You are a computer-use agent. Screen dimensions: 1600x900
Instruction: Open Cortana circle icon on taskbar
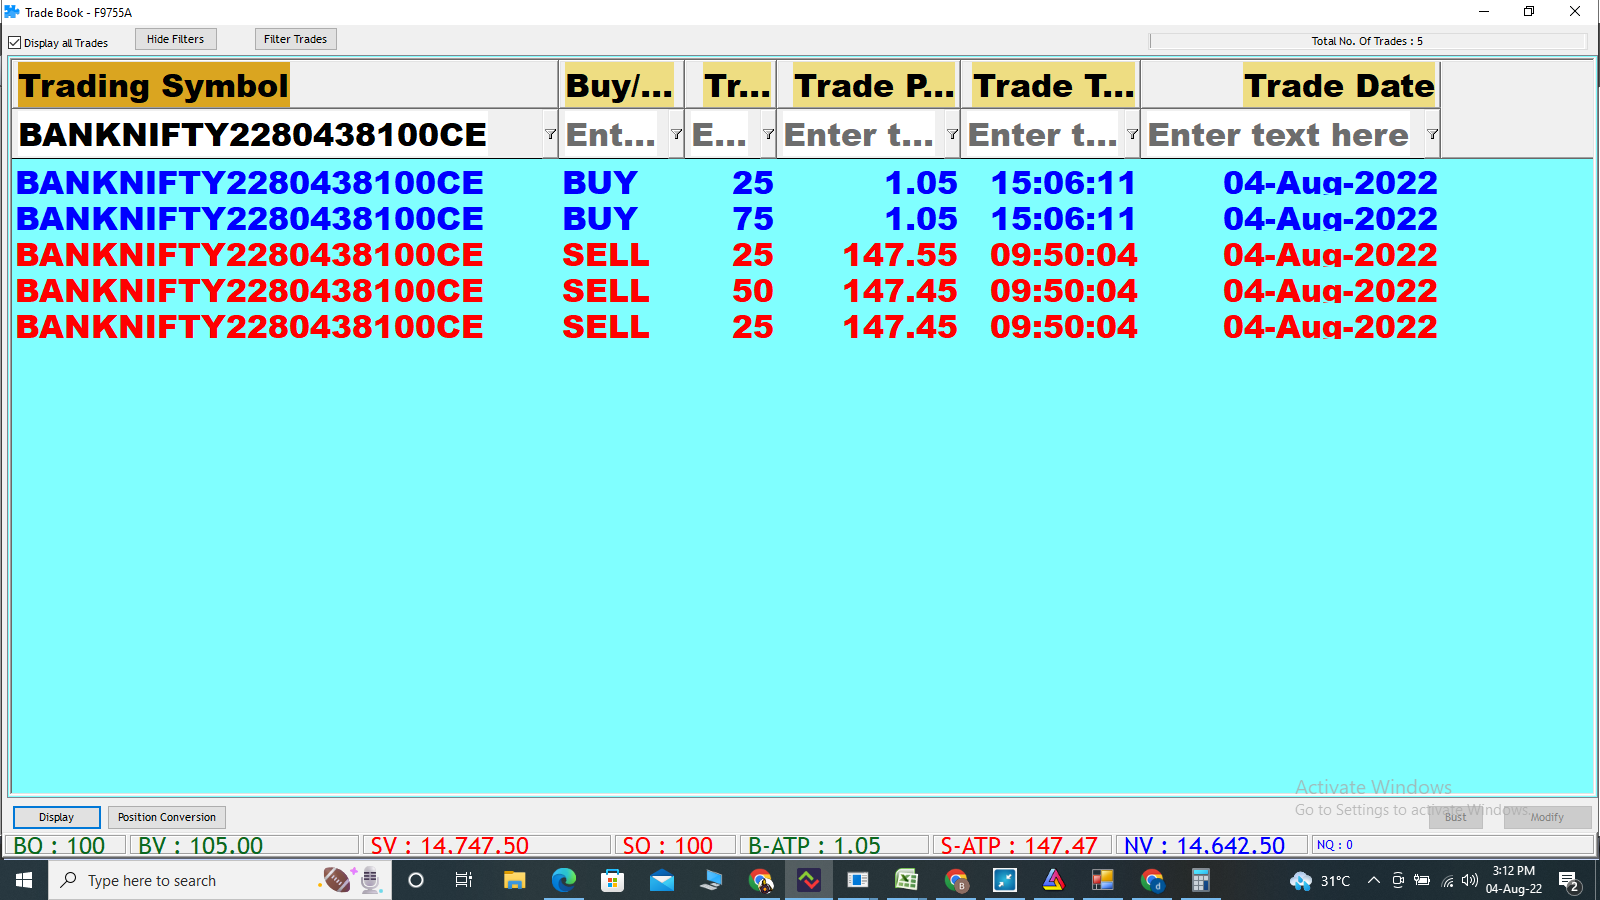click(416, 880)
